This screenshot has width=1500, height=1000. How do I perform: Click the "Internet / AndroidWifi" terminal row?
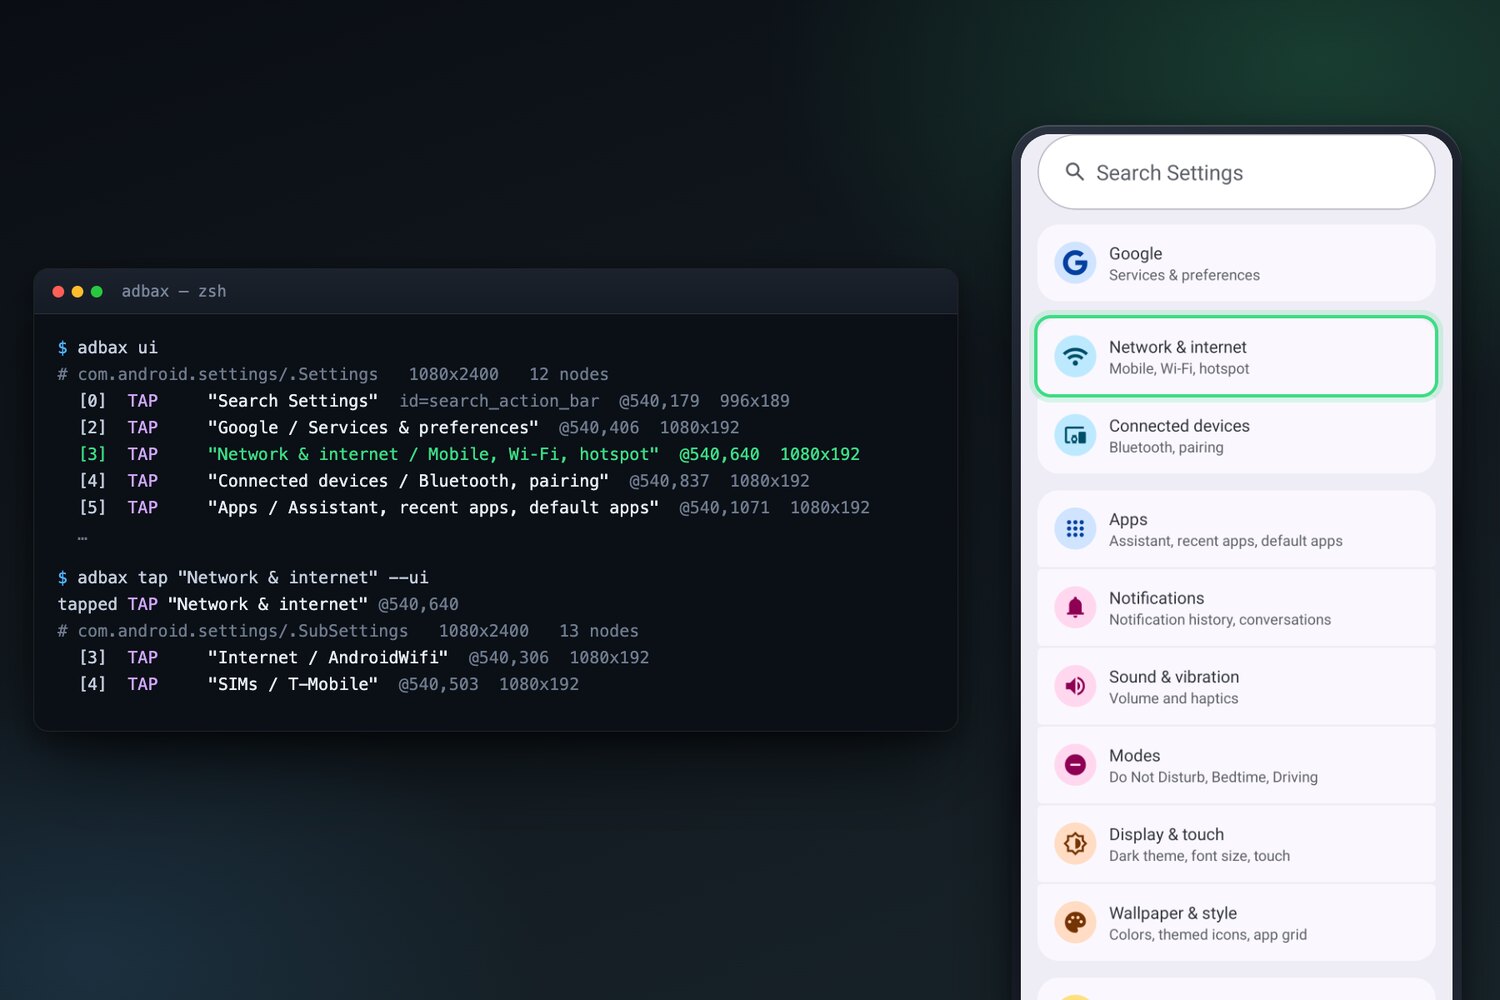(x=364, y=657)
